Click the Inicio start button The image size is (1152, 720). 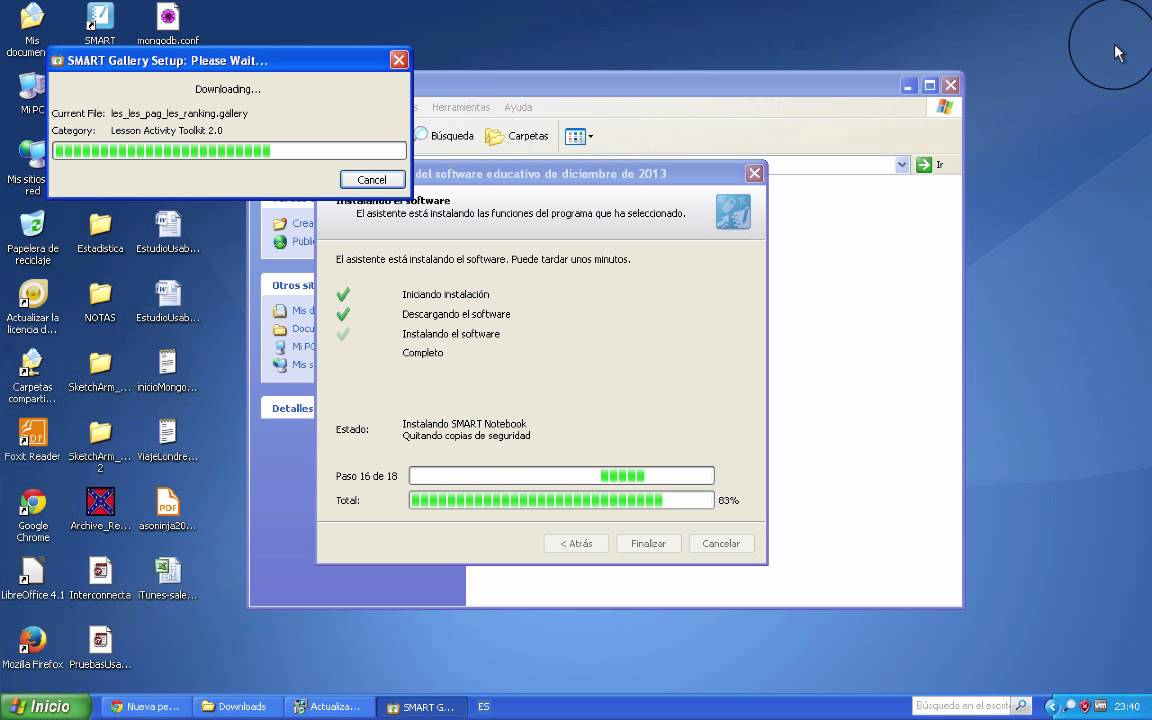point(46,707)
